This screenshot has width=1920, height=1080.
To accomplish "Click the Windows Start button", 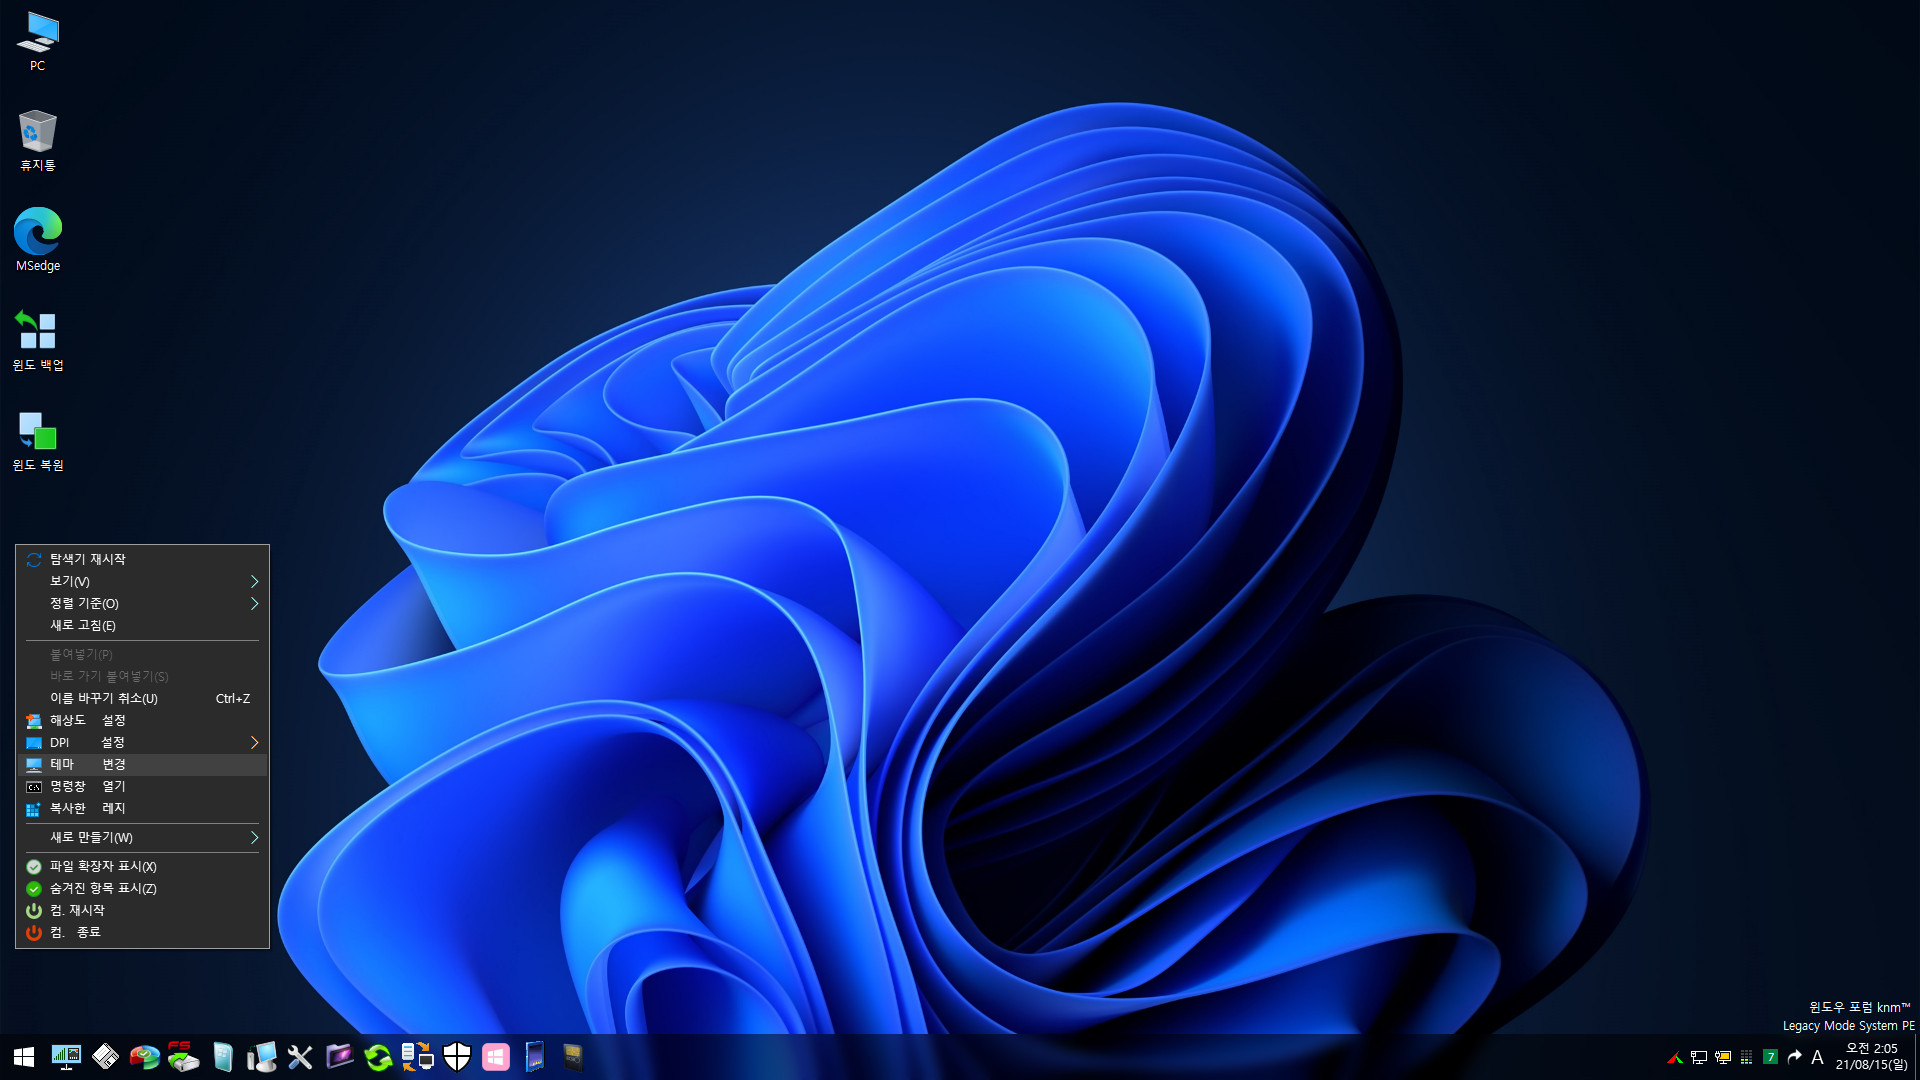I will [24, 1057].
